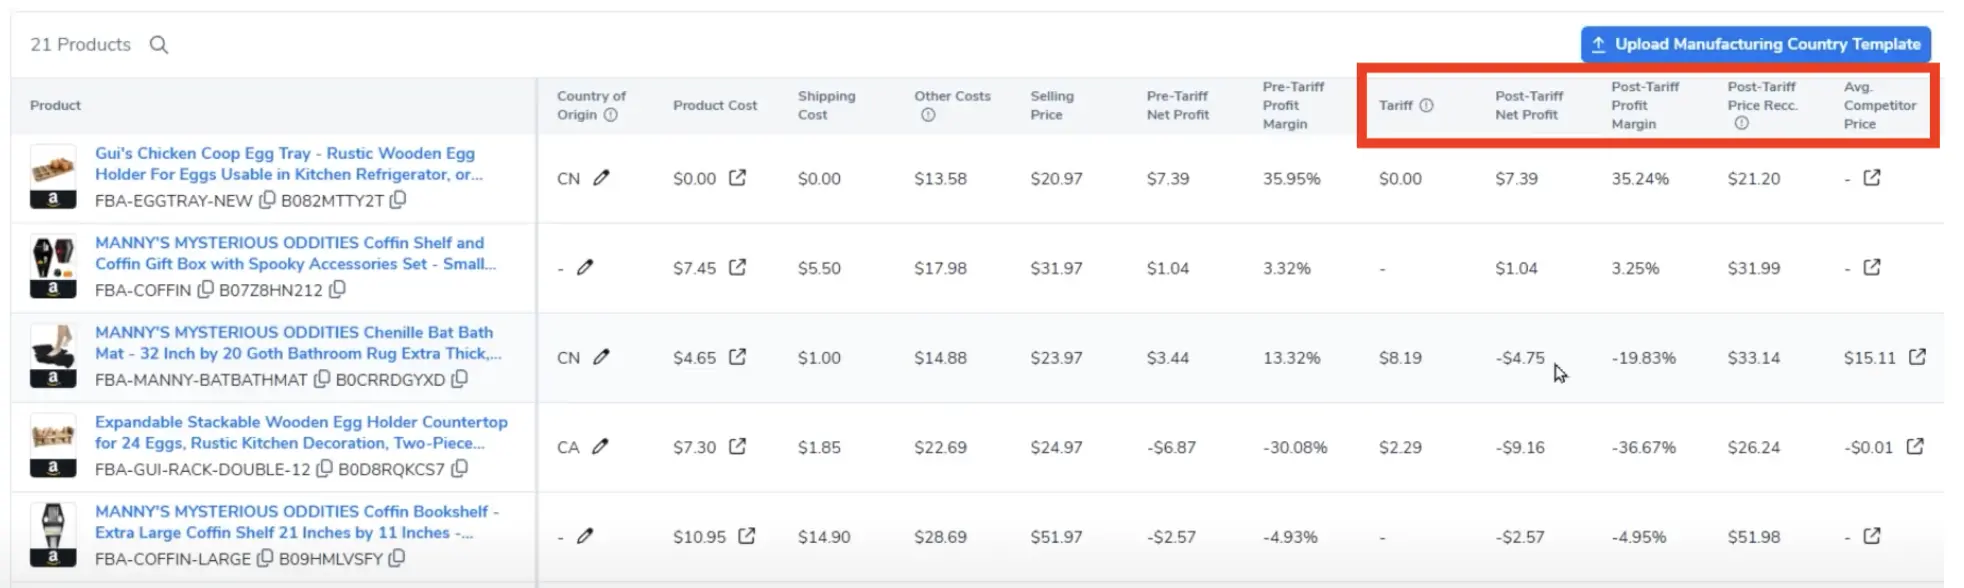This screenshot has height=588, width=1964.
Task: Open Coffin Bookshelf Extra Large product link
Action: coord(297,522)
